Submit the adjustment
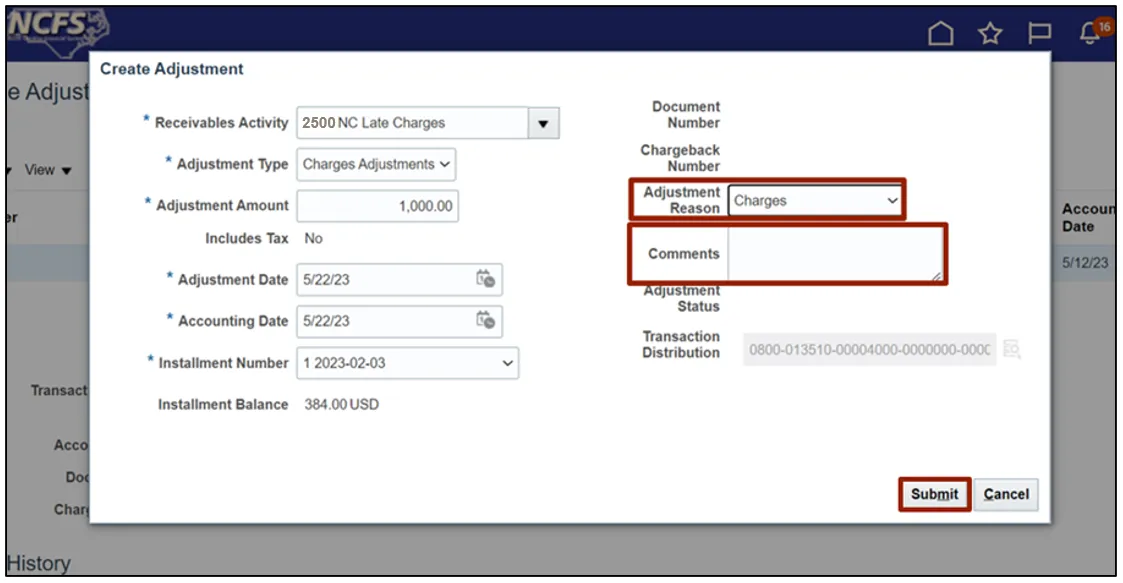Viewport: 1123px width, 583px height. 934,494
